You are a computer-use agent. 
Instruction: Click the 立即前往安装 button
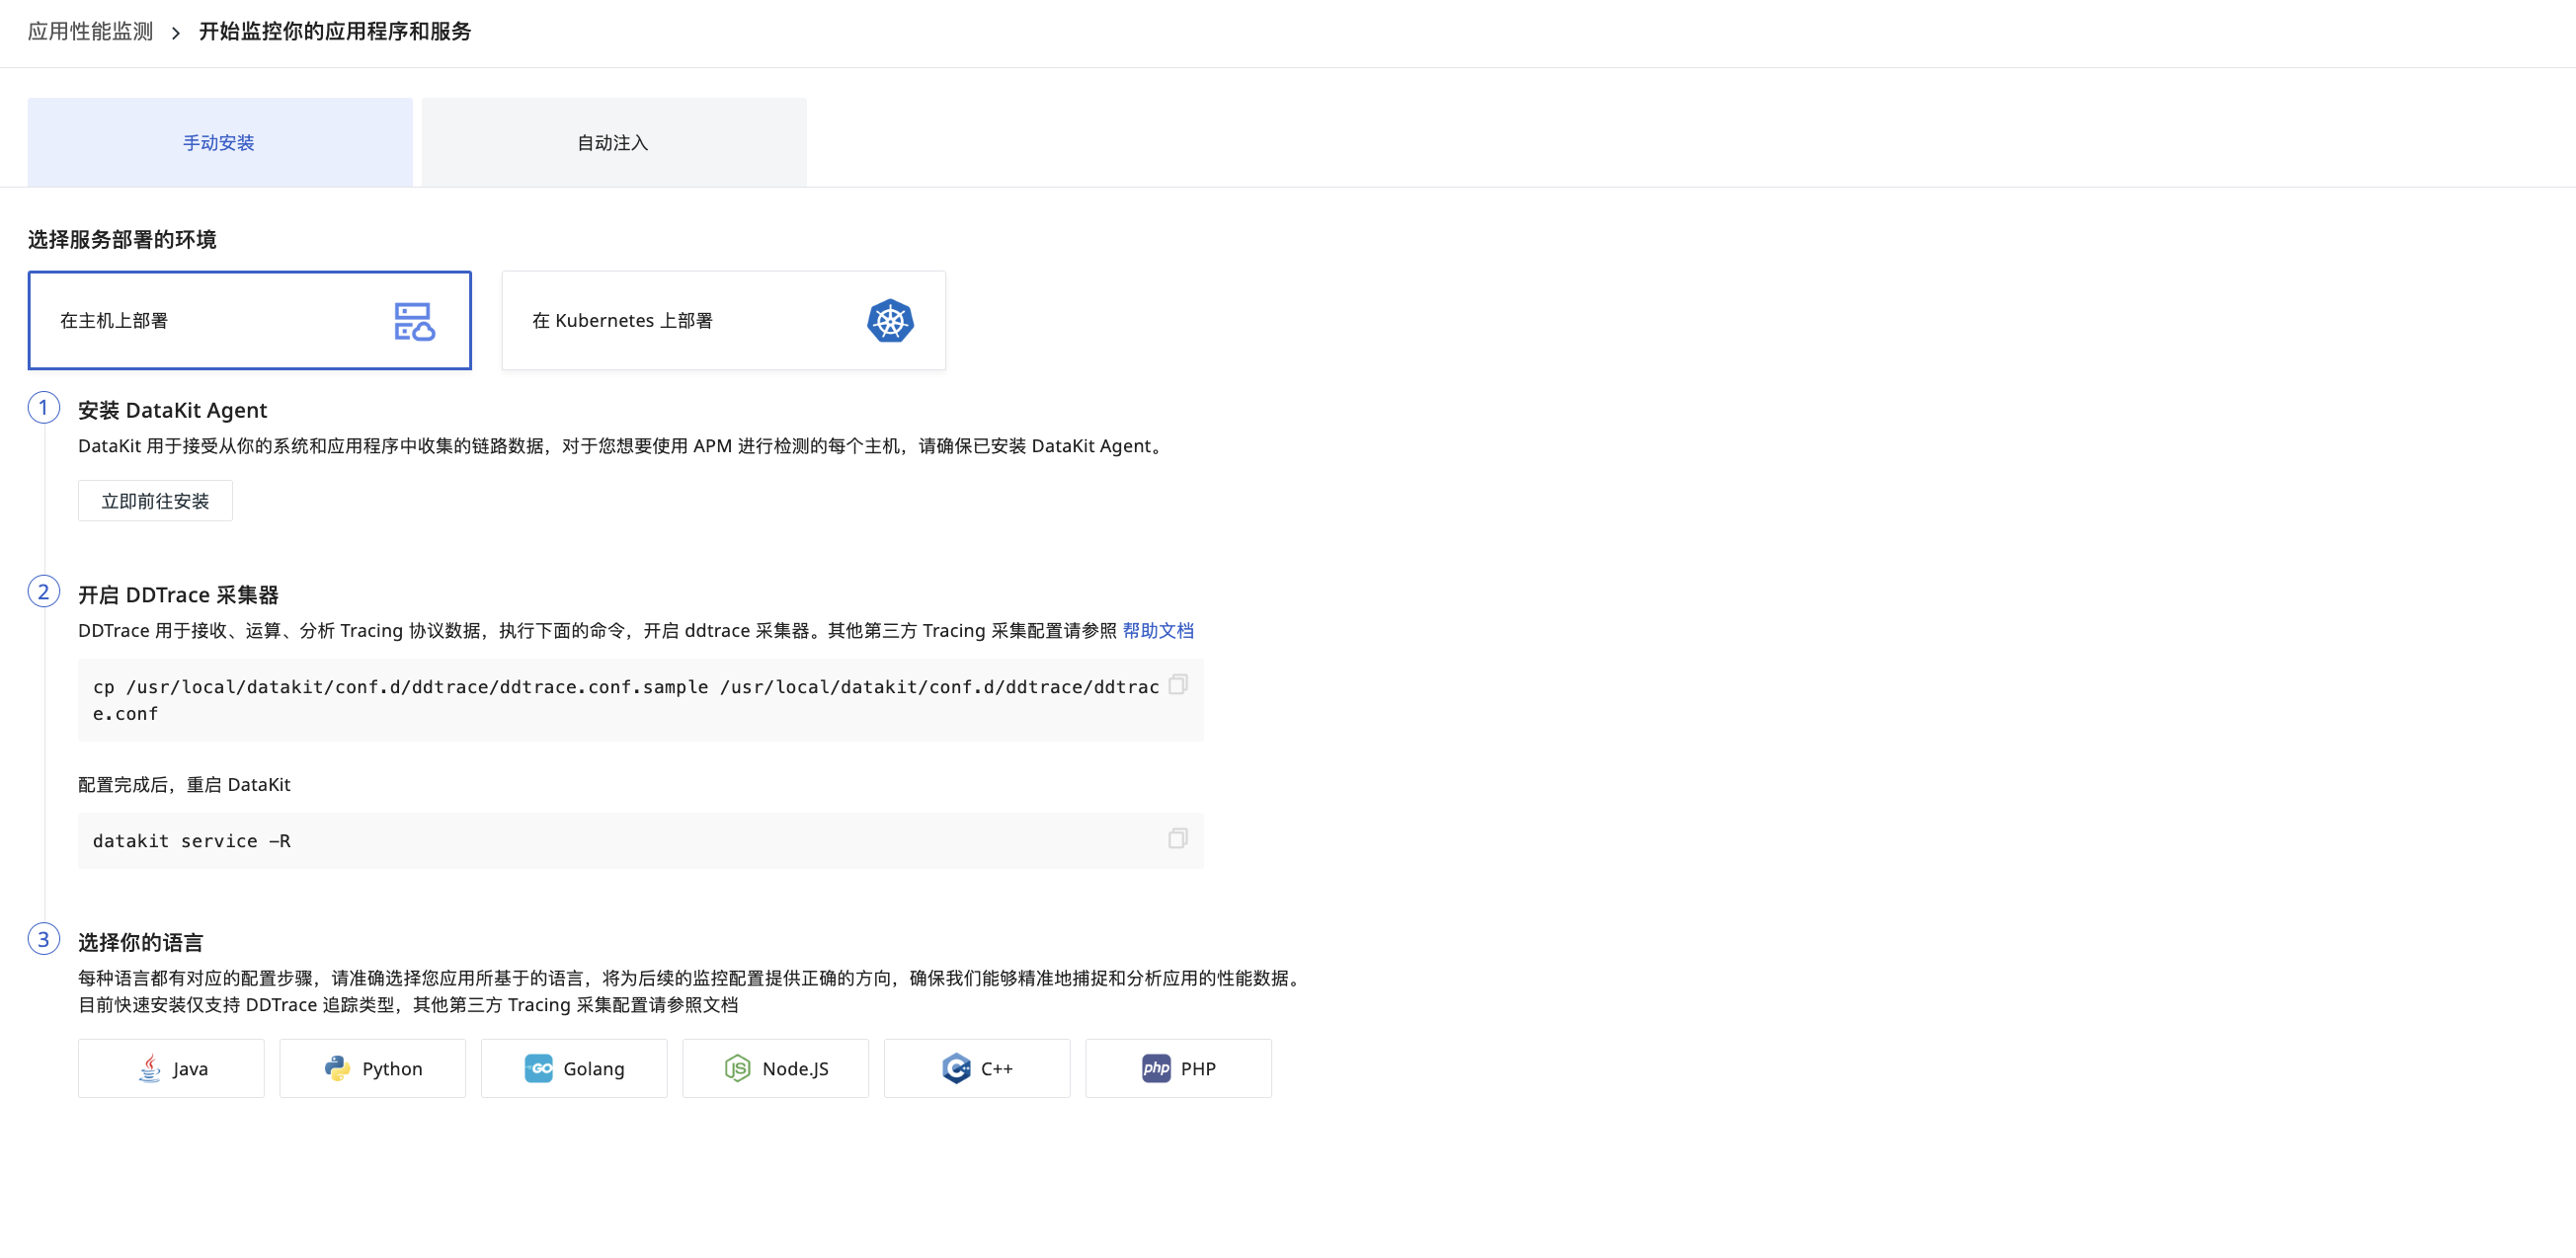point(155,501)
